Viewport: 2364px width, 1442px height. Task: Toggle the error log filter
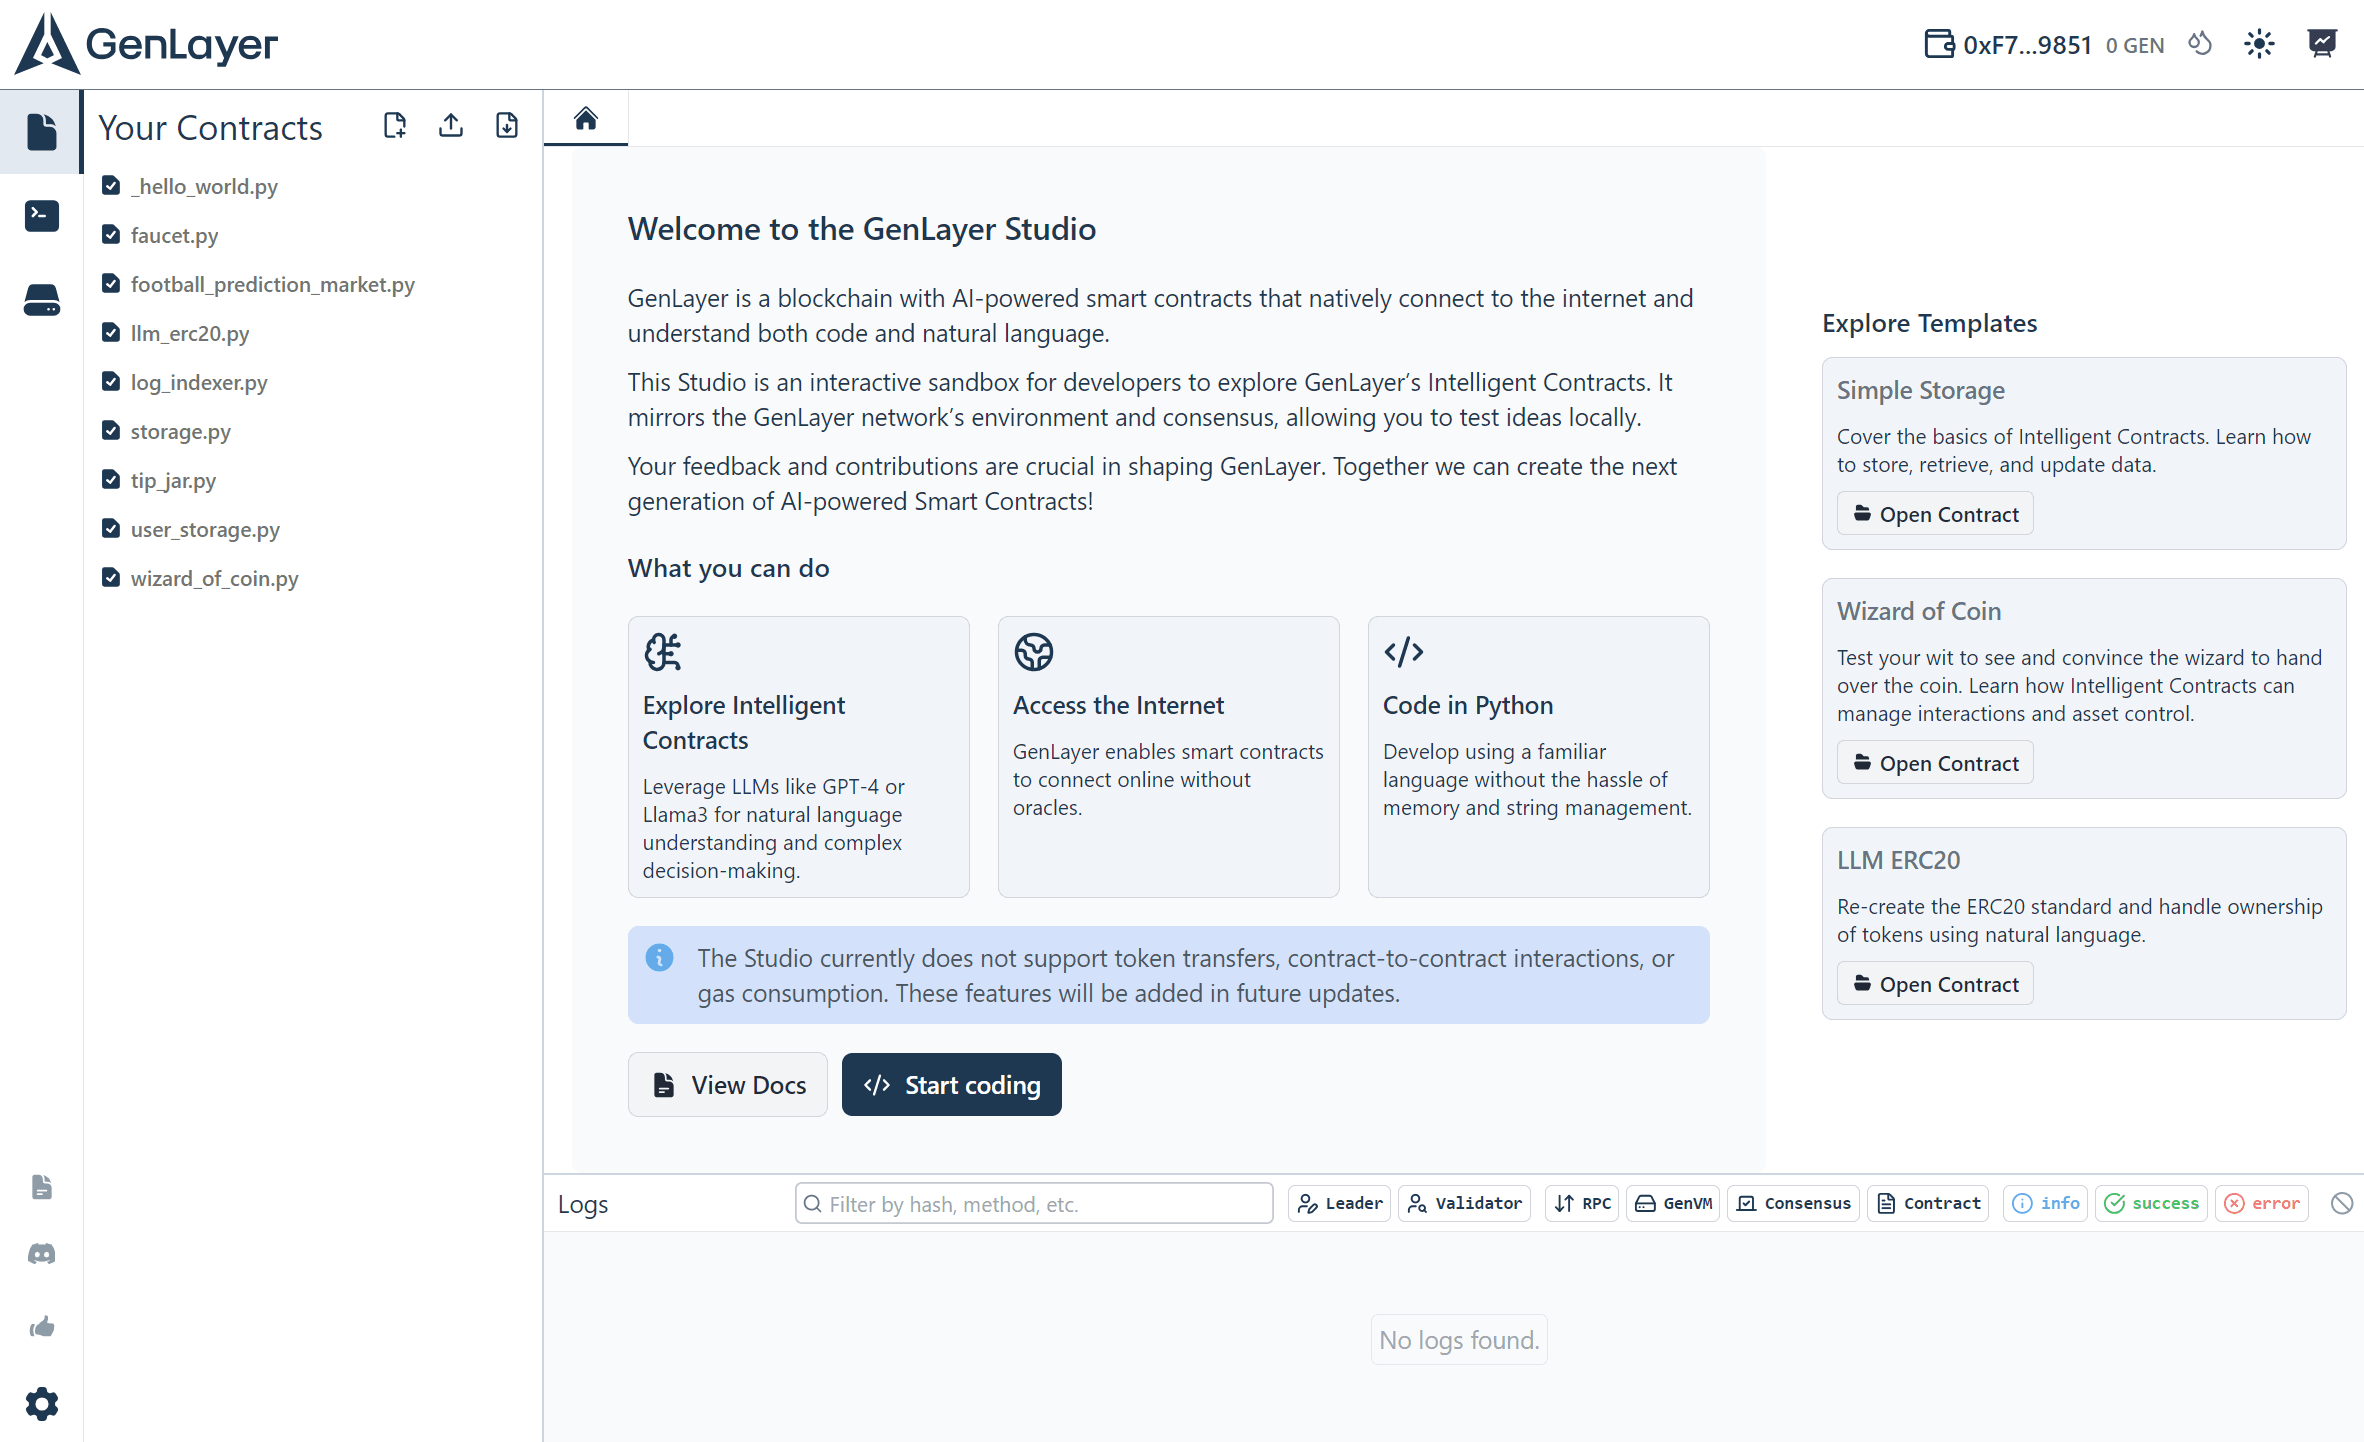[x=2262, y=1203]
